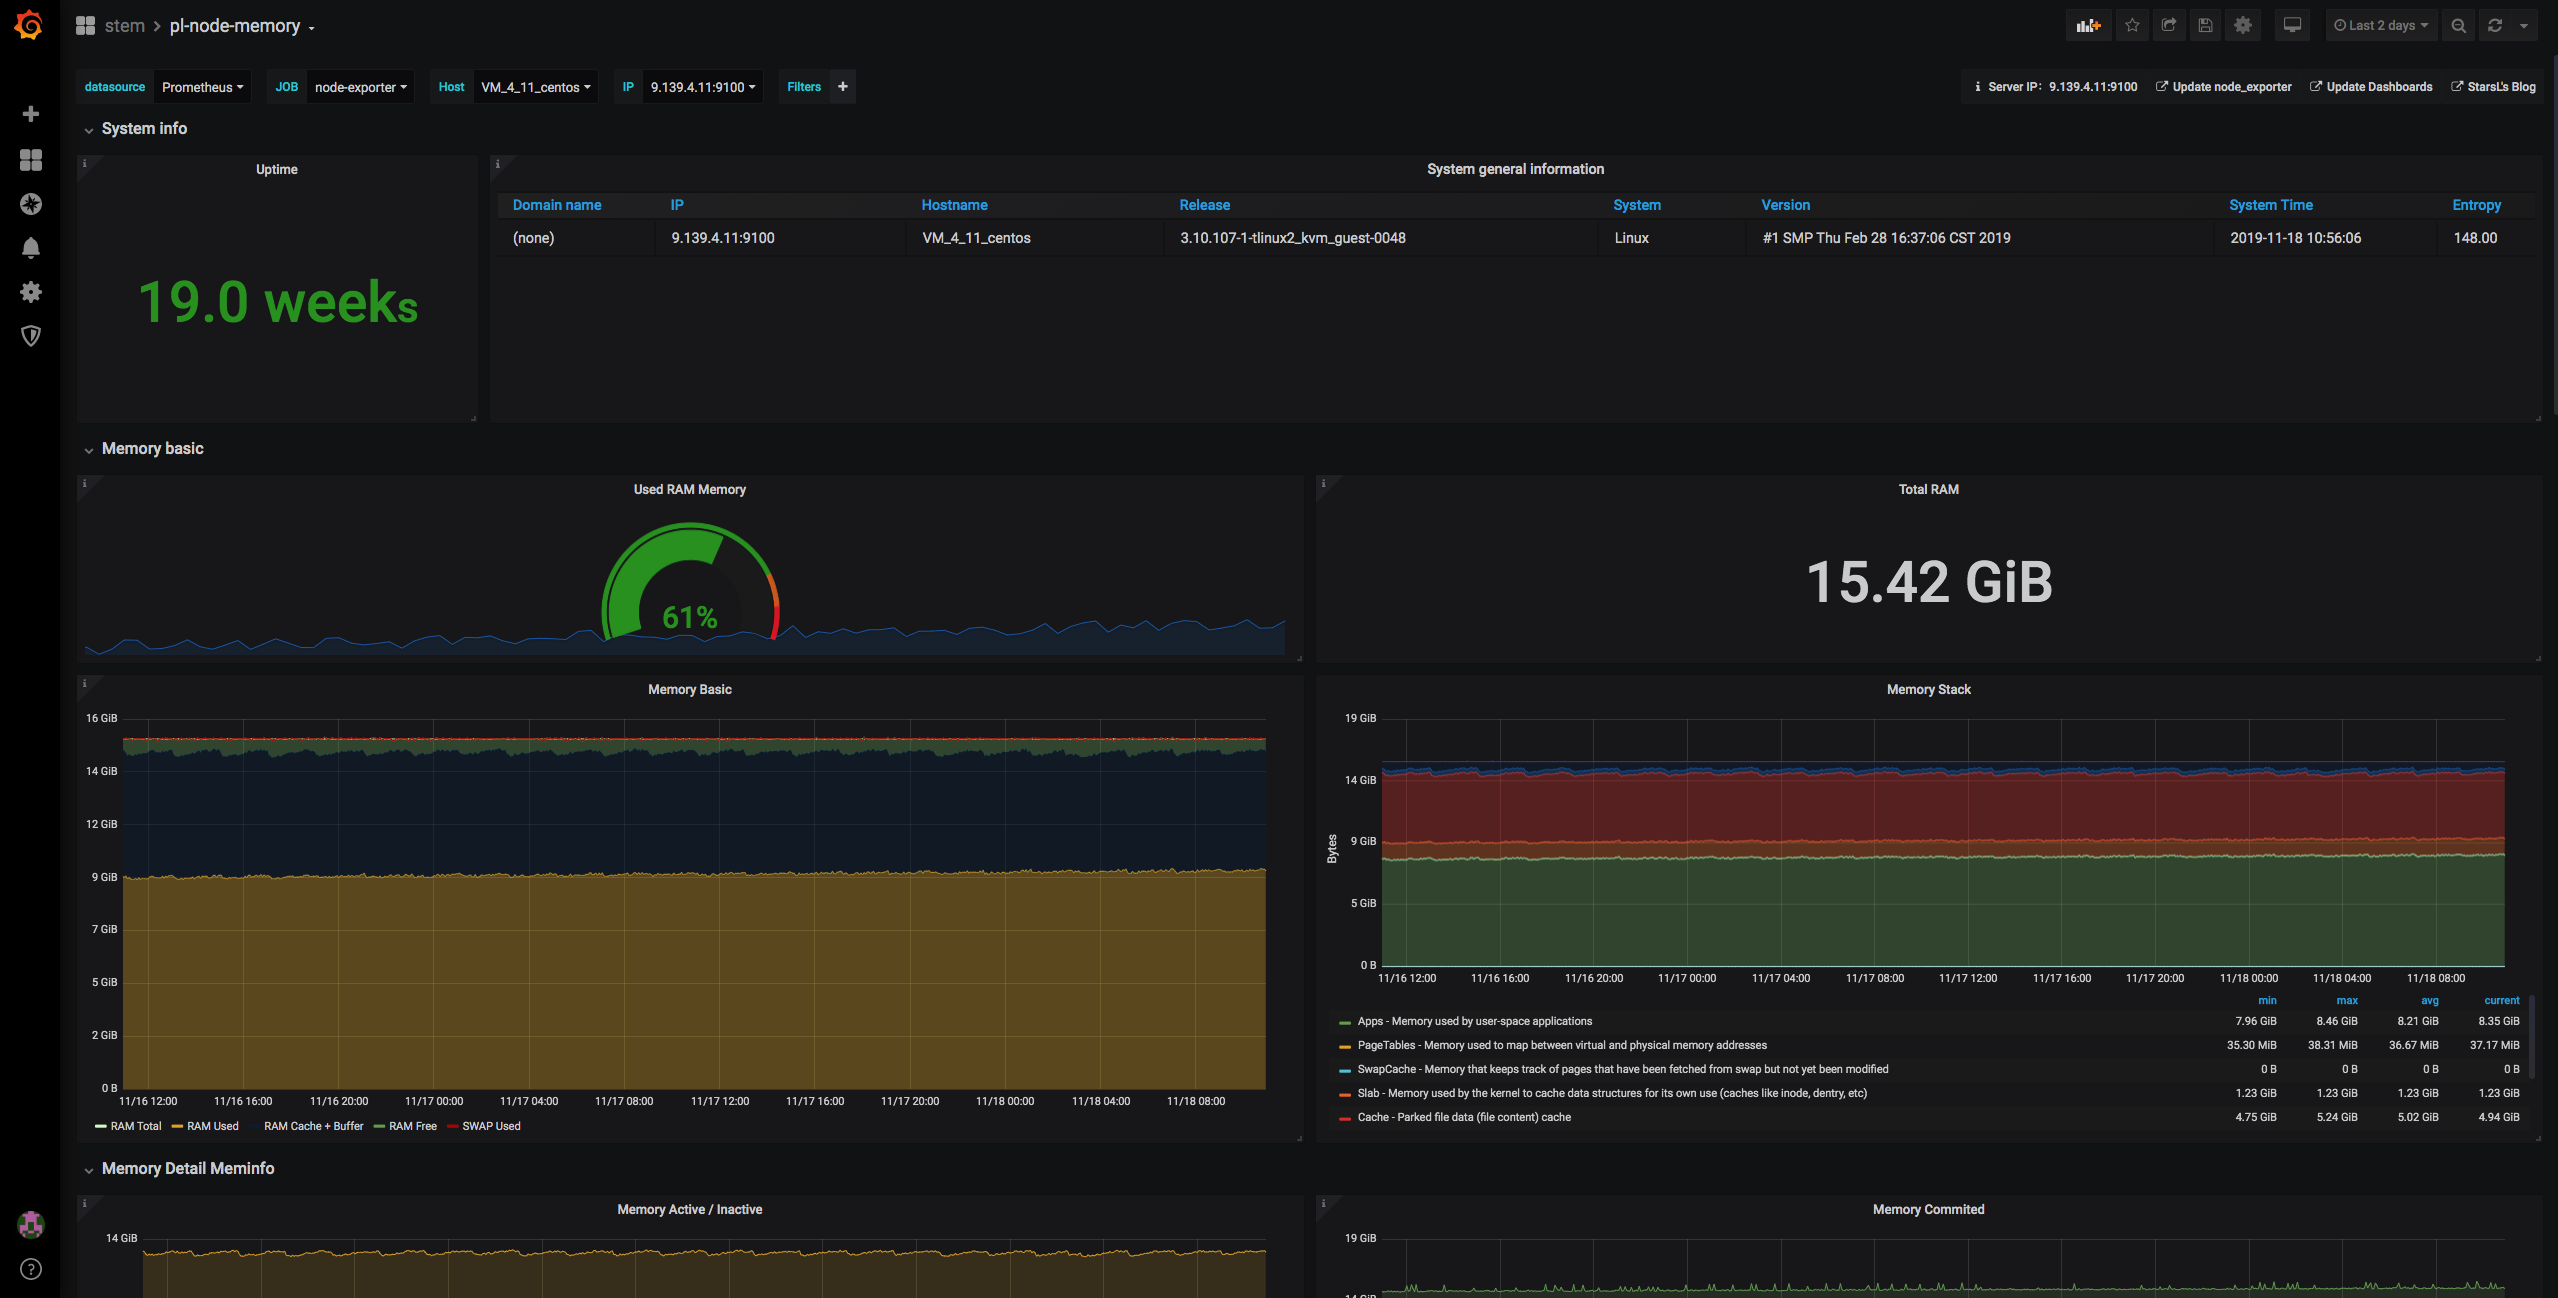Open the Last 2 days time picker
2558x1298 pixels.
pos(2380,26)
